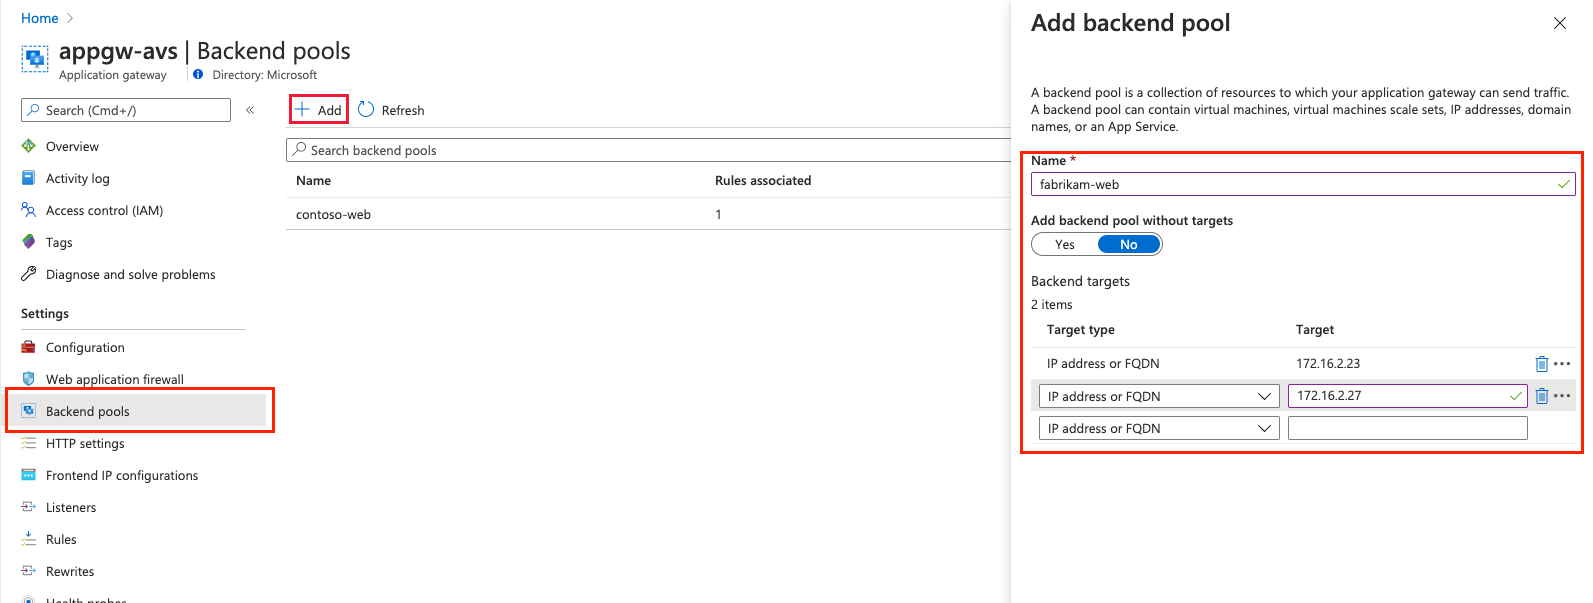Screen dimensions: 1593x603
Task: Select No for pool without targets
Action: [1129, 245]
